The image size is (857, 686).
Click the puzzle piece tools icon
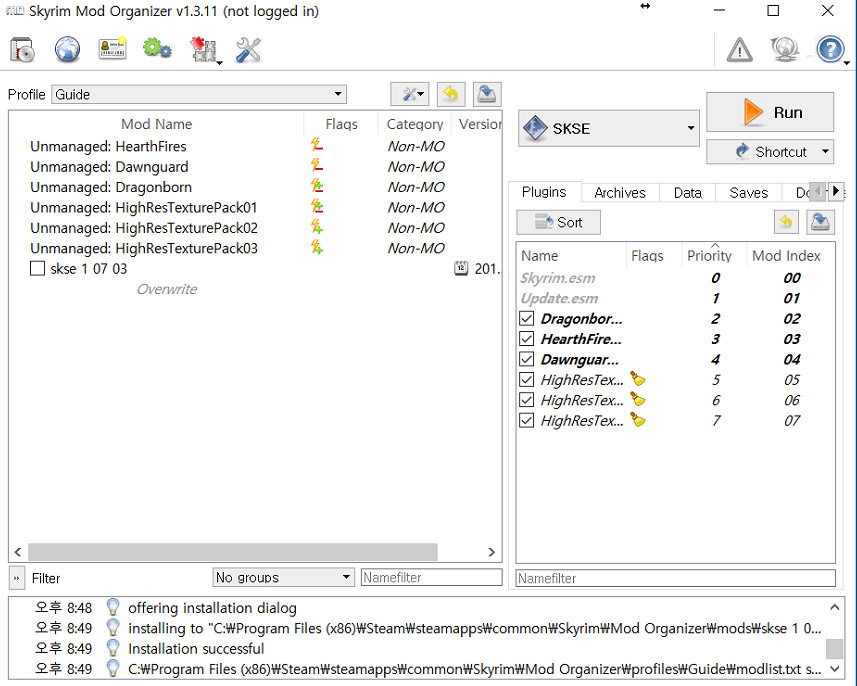tap(203, 50)
